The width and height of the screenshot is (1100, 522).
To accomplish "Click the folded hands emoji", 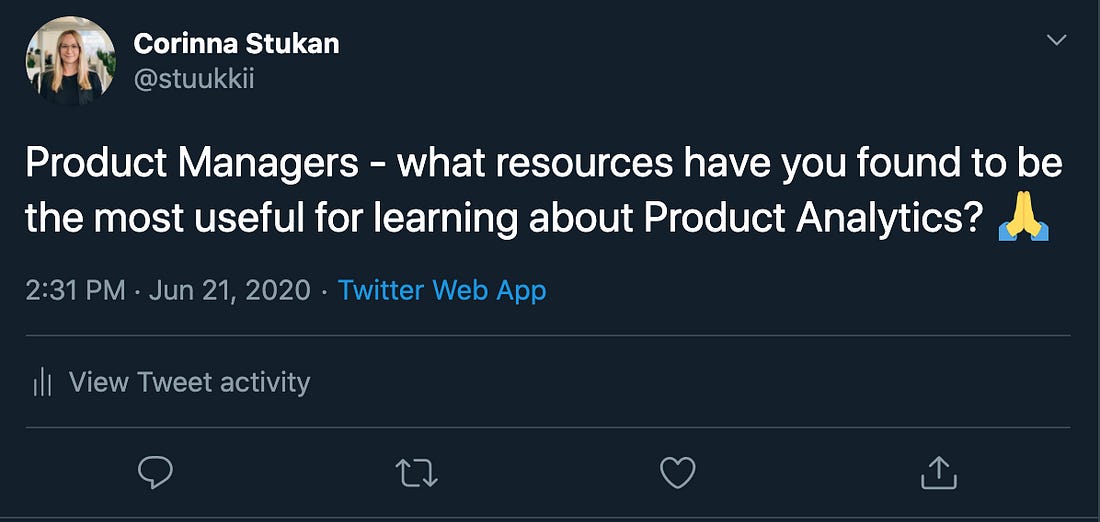I will pyautogui.click(x=1023, y=219).
